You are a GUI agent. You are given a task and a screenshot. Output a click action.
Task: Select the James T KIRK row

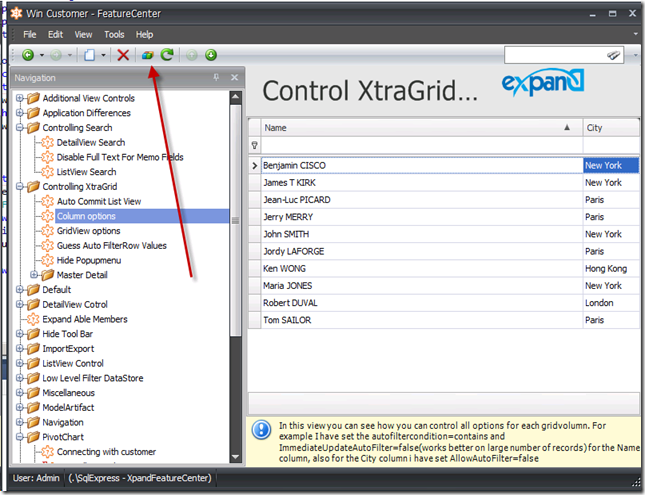click(450, 183)
